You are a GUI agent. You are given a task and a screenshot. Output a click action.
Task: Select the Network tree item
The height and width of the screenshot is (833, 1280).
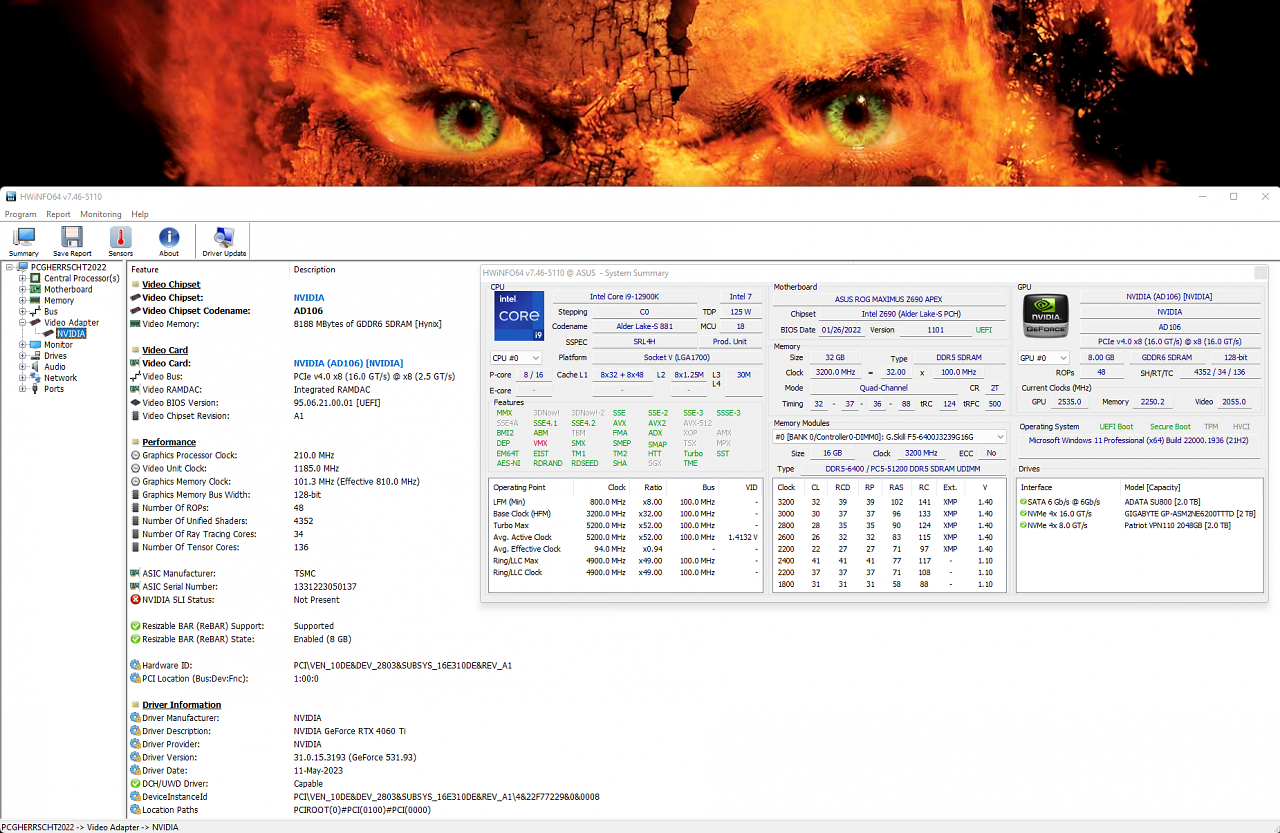click(x=60, y=378)
